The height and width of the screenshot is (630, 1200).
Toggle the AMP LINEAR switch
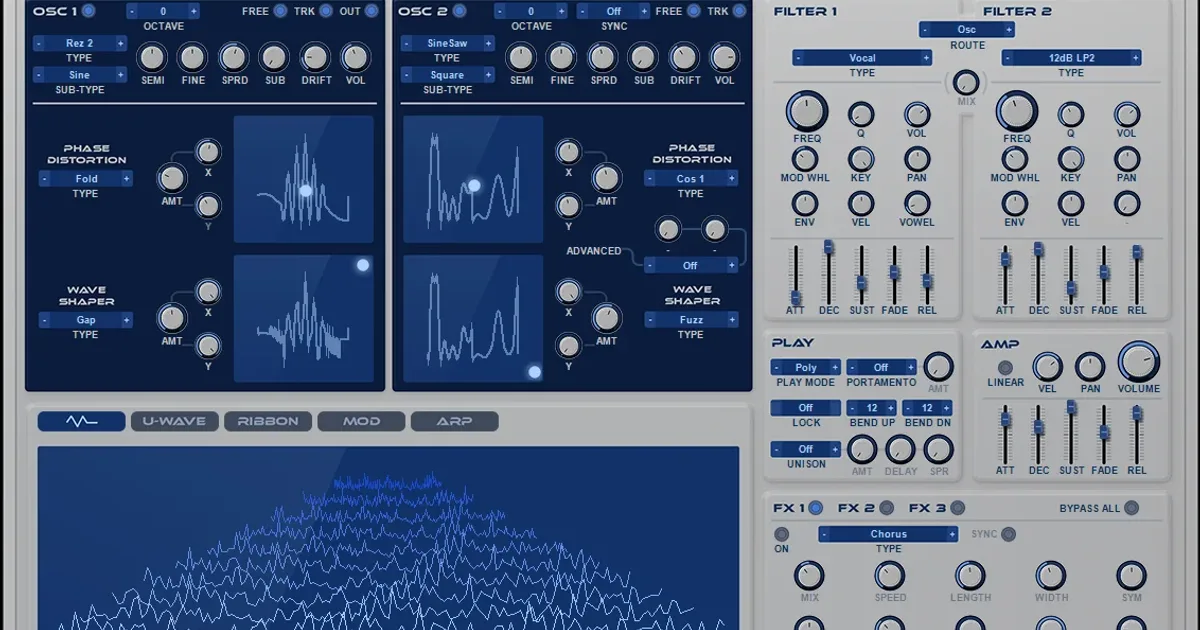[x=1005, y=367]
